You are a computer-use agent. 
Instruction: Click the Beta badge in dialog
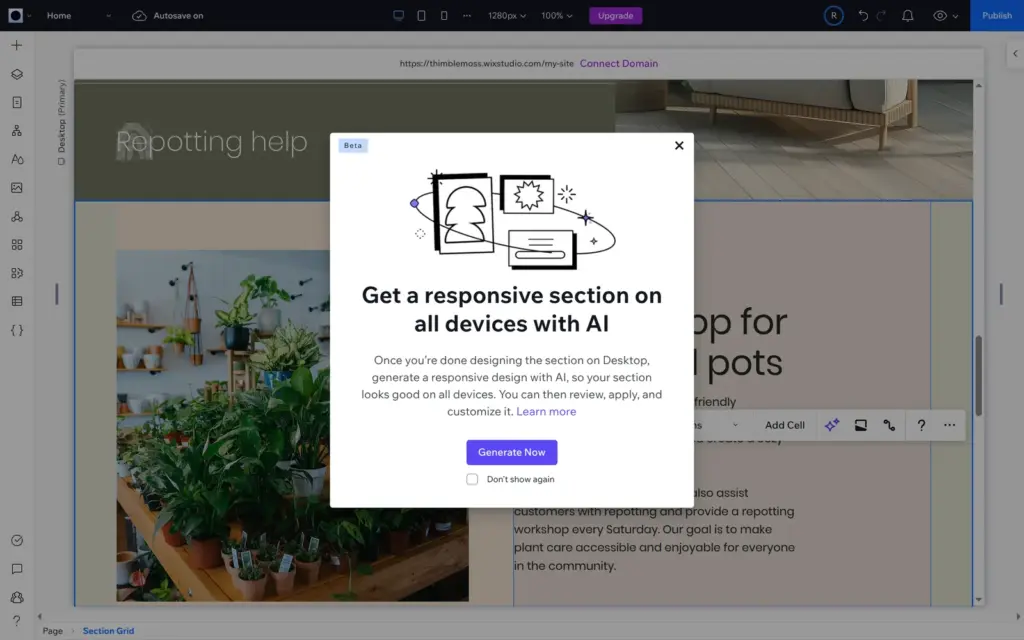point(353,145)
